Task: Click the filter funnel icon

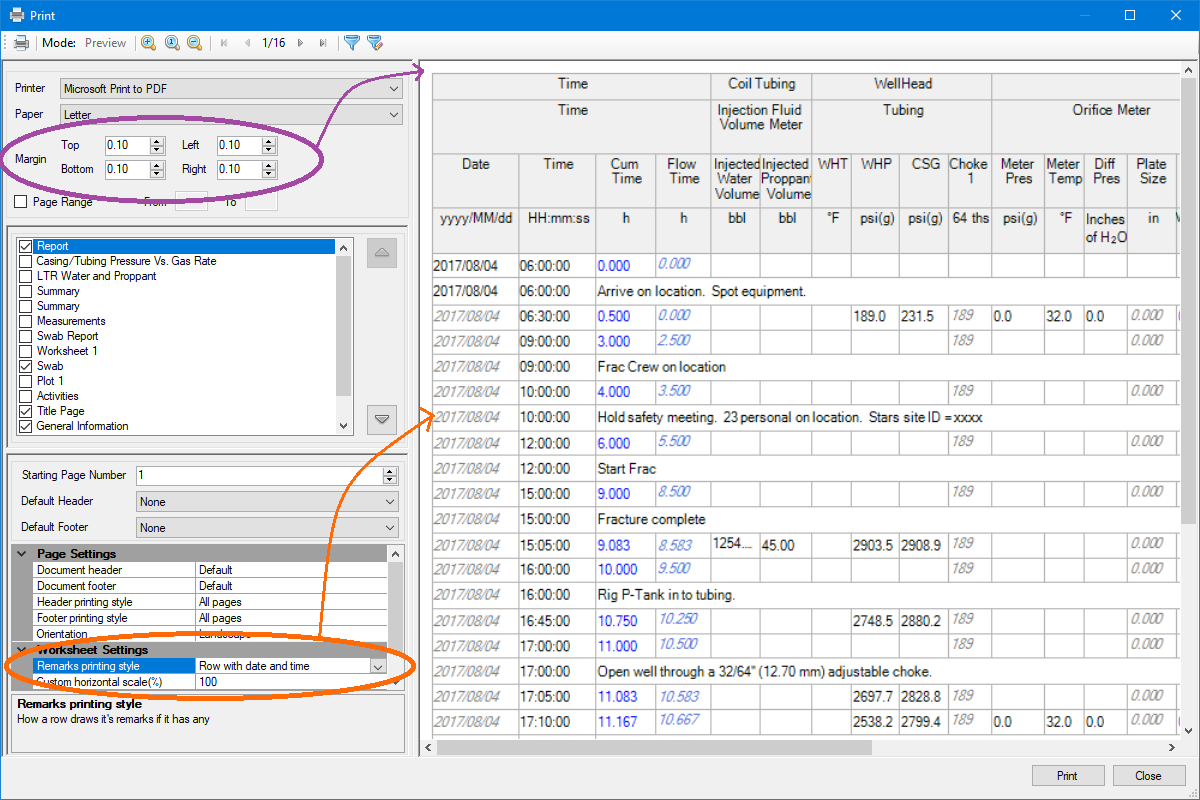Action: 352,43
